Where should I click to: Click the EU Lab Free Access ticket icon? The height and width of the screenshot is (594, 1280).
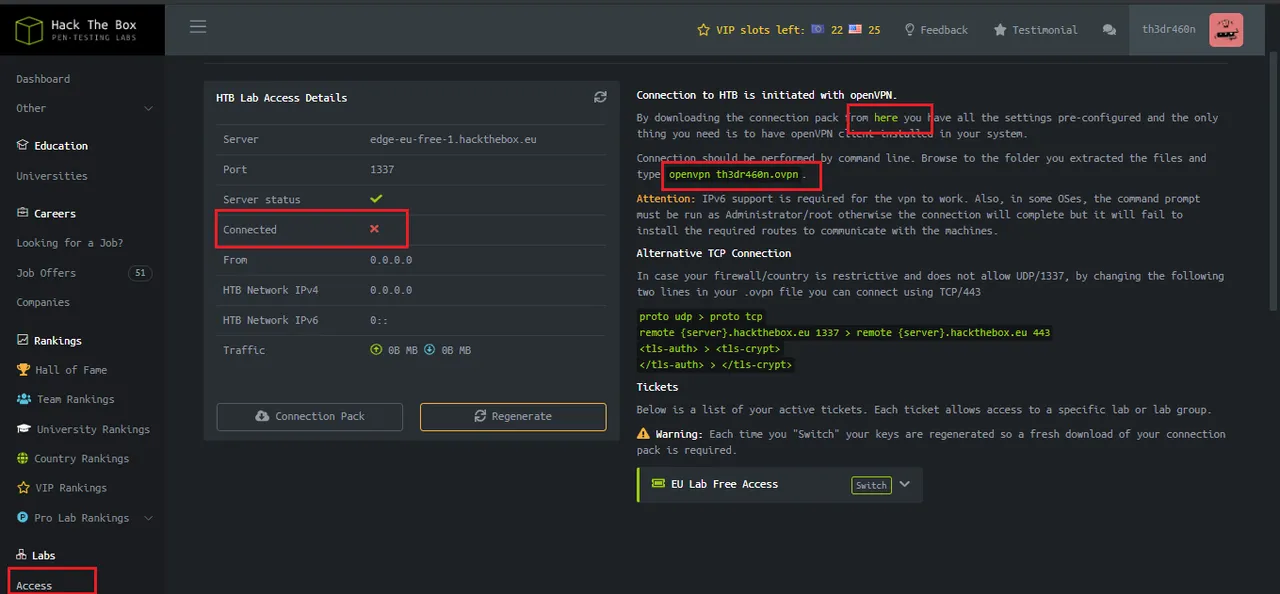(658, 483)
